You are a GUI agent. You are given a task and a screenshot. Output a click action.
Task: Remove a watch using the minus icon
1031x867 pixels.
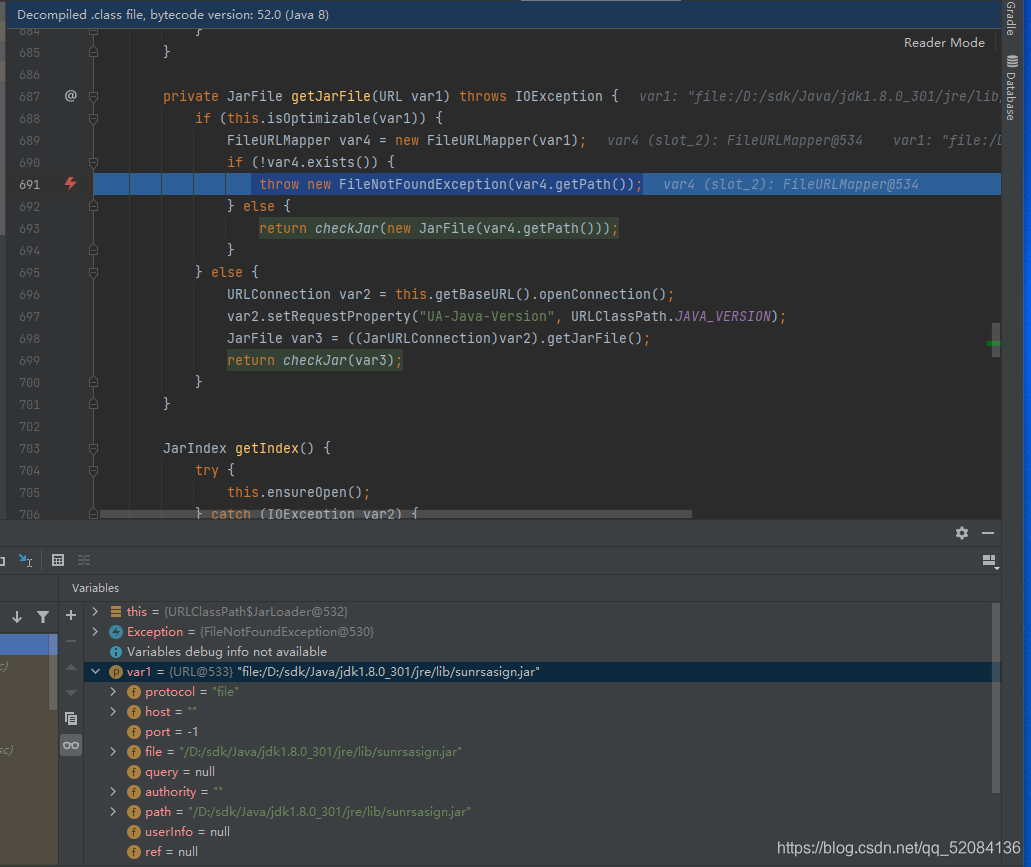(71, 640)
